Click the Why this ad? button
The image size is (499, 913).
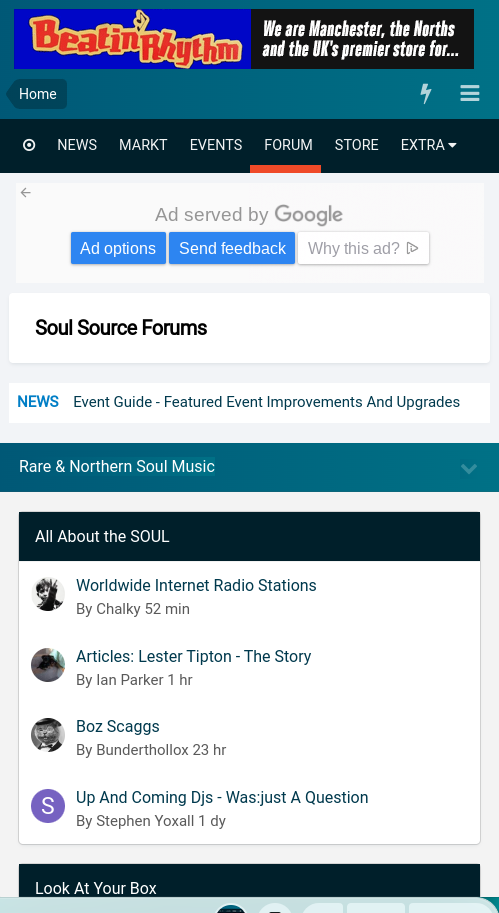click(363, 248)
